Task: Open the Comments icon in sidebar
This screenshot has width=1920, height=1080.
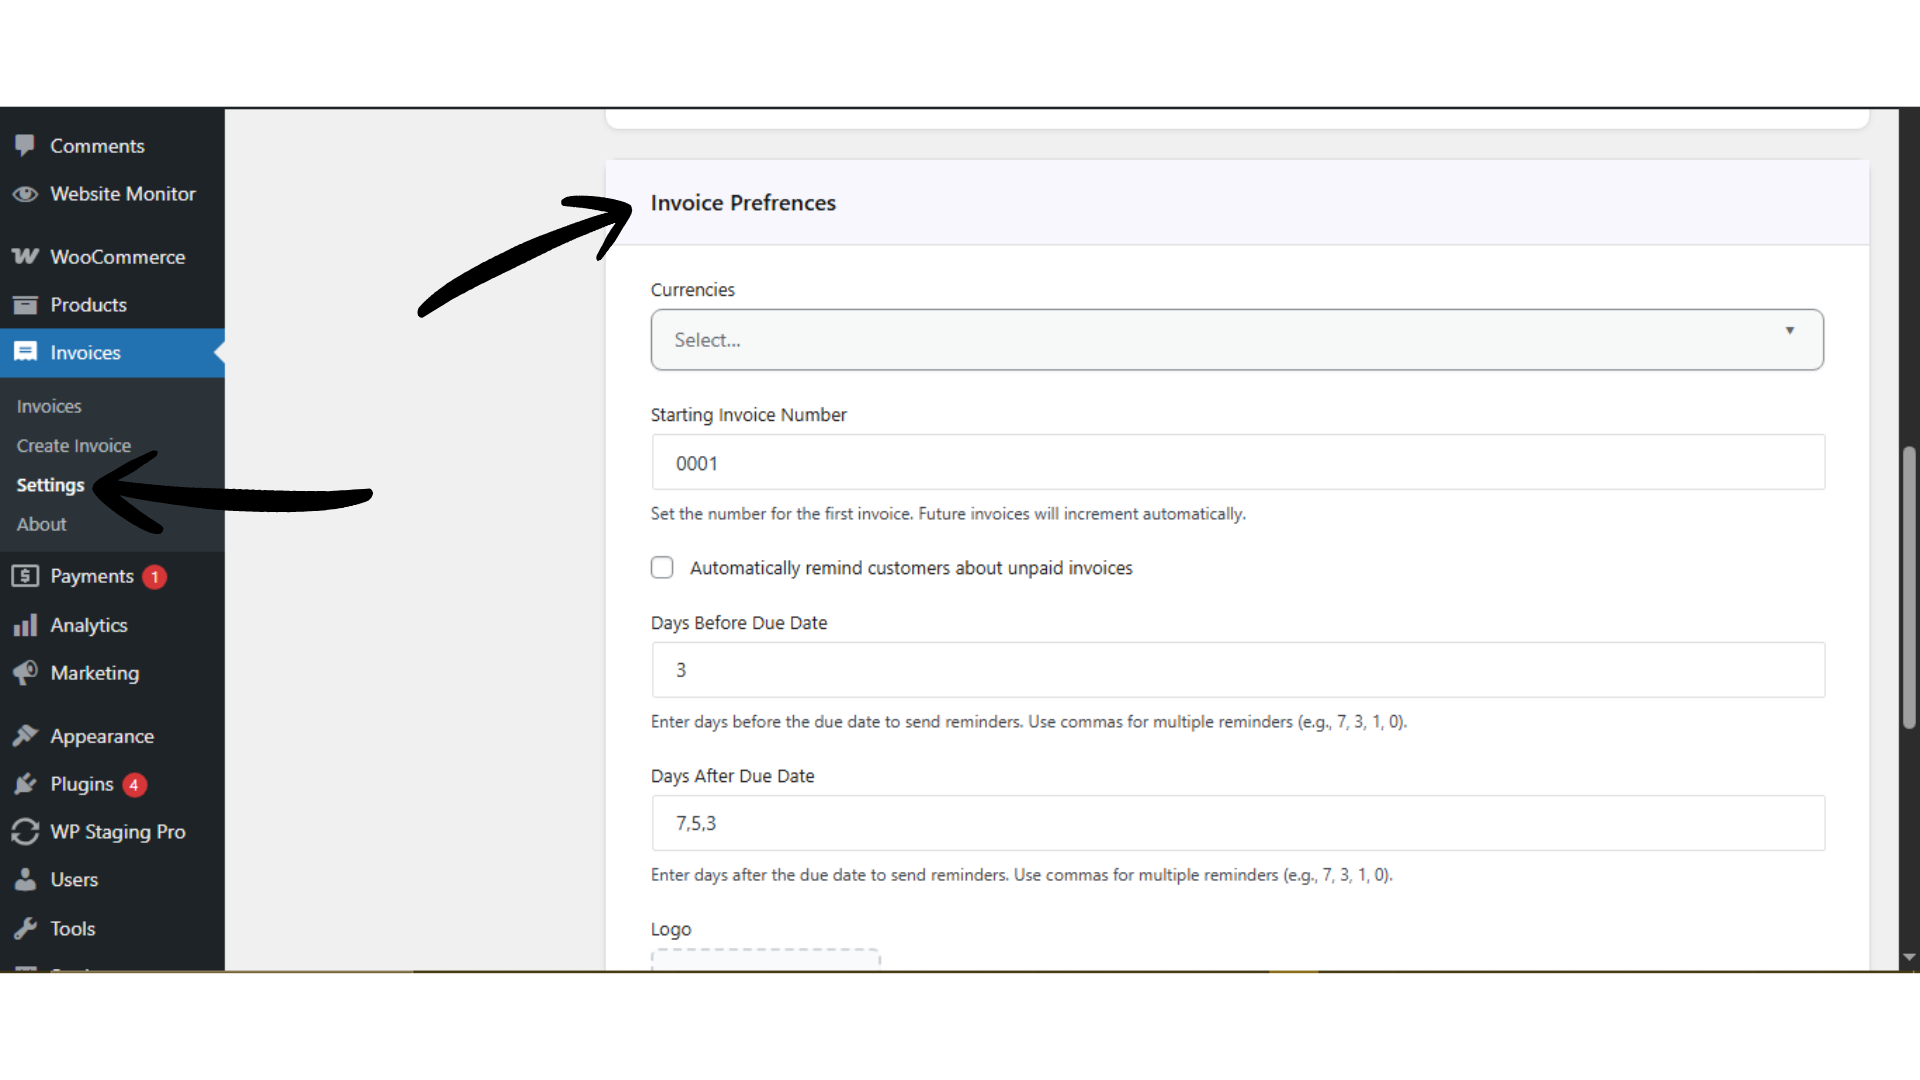Action: click(25, 145)
